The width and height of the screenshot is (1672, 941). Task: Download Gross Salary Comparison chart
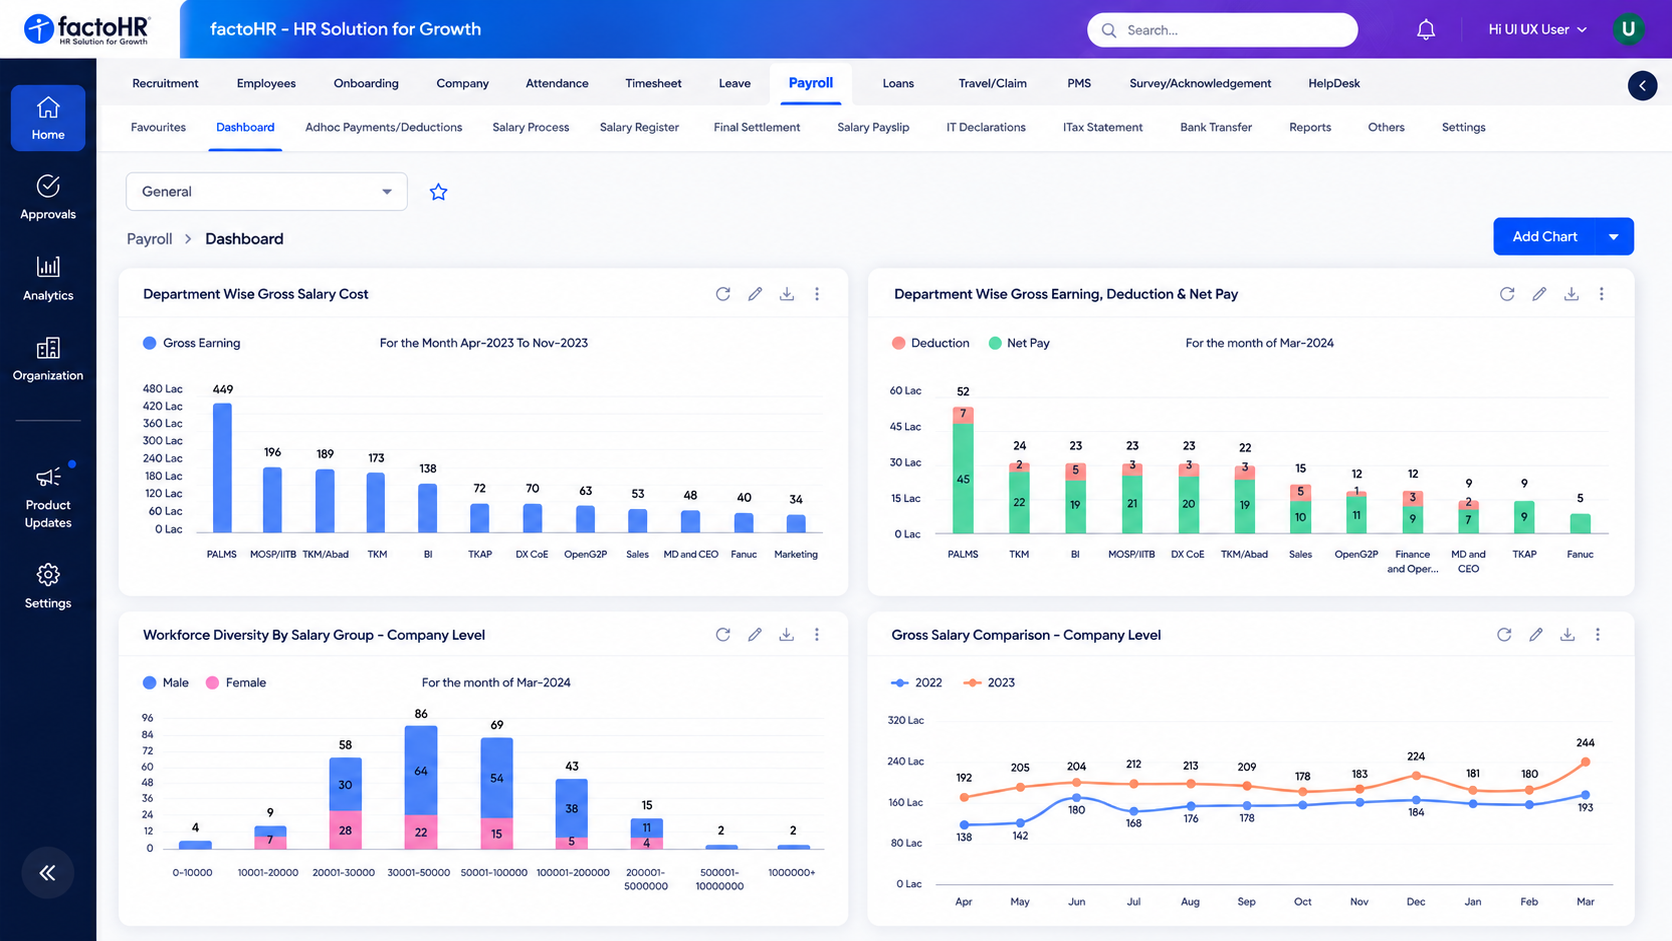pyautogui.click(x=1567, y=635)
